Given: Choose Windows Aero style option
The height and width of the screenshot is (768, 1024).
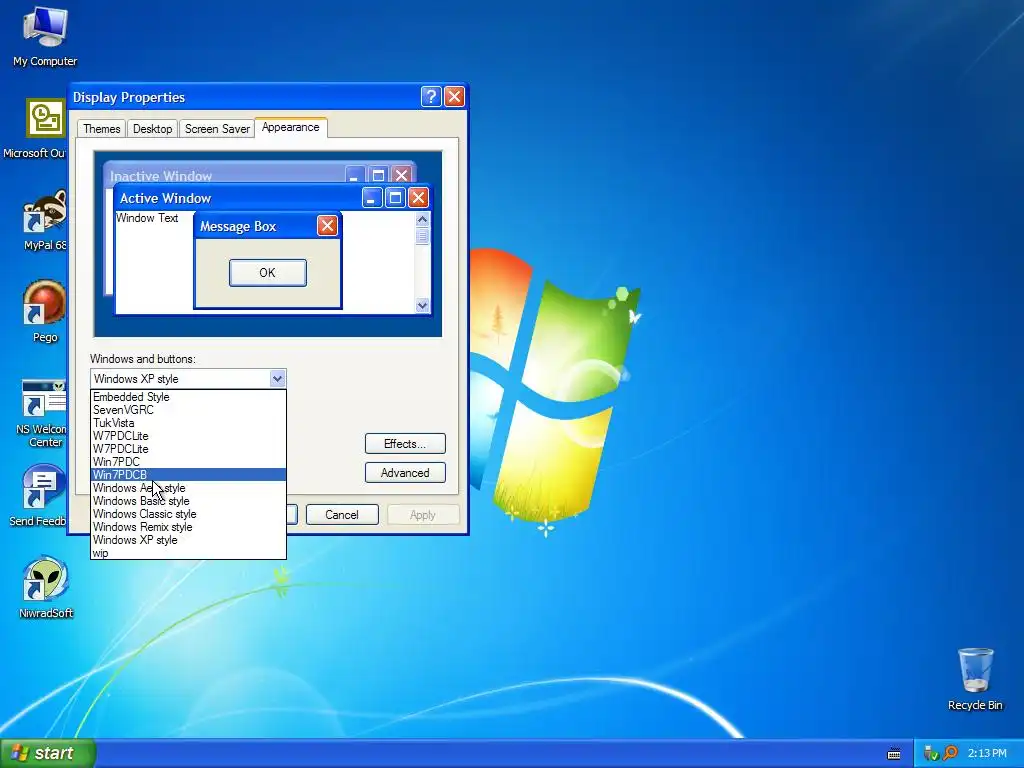Looking at the screenshot, I should tap(188, 488).
